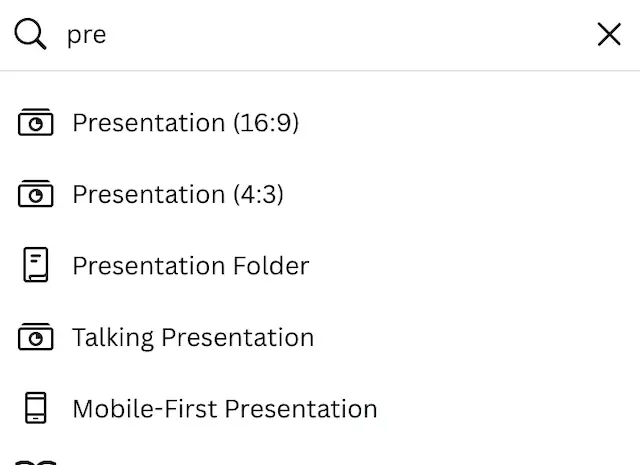
Task: Click the word "Mobile-First" in fifth suggestion
Action: tap(145, 409)
